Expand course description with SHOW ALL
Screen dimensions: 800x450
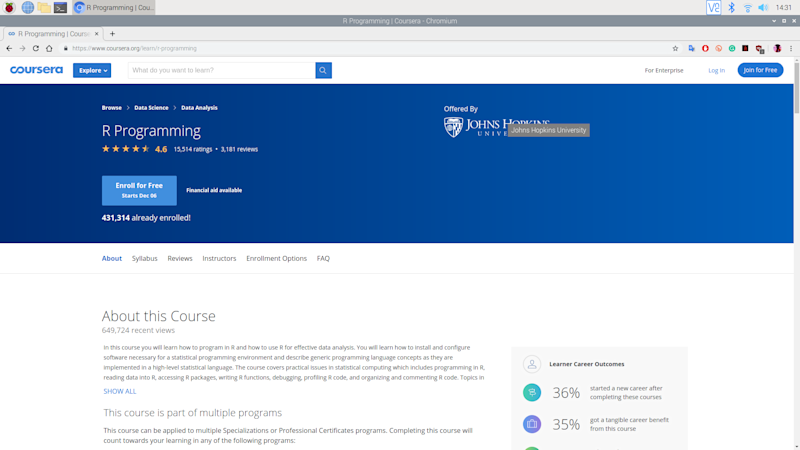[x=120, y=391]
